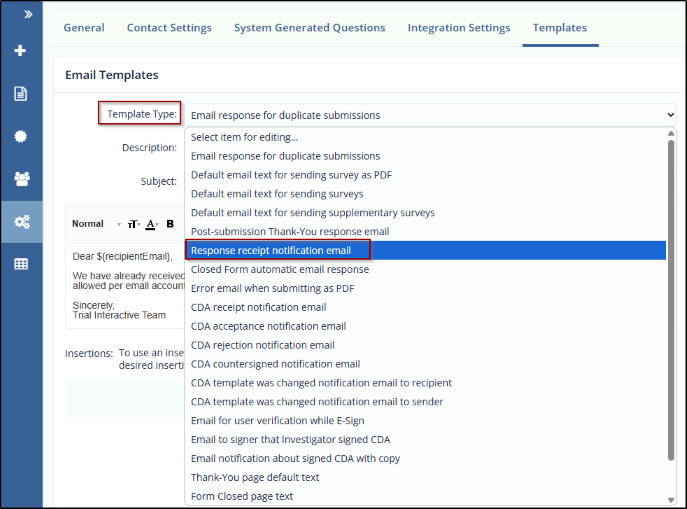
Task: Click the dropdown list scrollbar
Action: pyautogui.click(x=671, y=300)
